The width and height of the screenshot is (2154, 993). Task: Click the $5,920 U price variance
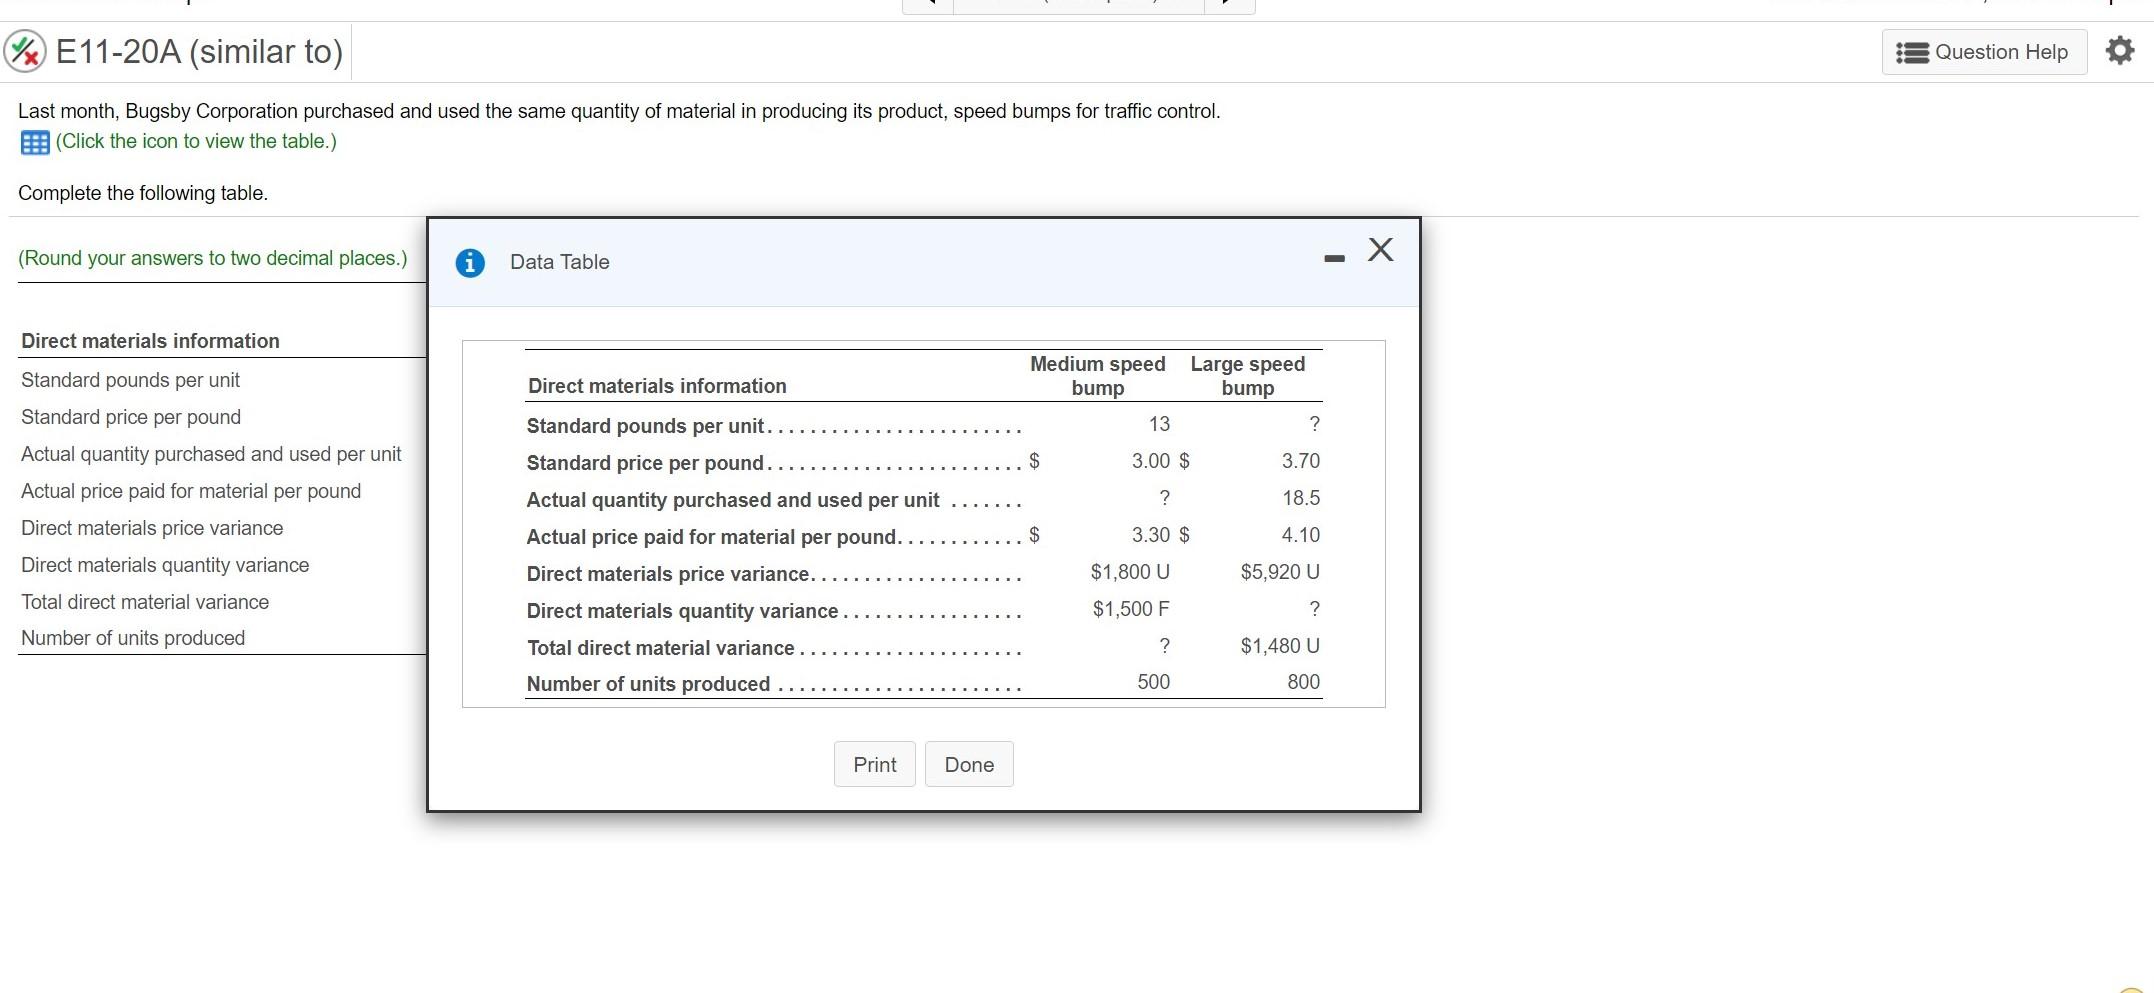point(1280,572)
